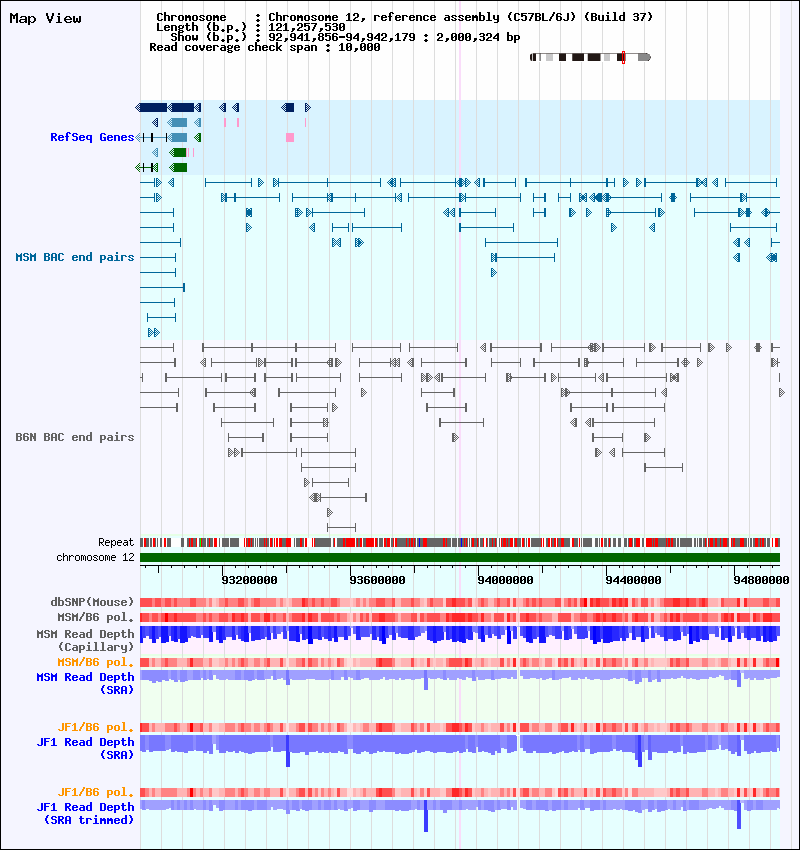Viewport: 800px width, 850px height.
Task: Select the B6N BAC end pairs label
Action: pyautogui.click(x=75, y=437)
